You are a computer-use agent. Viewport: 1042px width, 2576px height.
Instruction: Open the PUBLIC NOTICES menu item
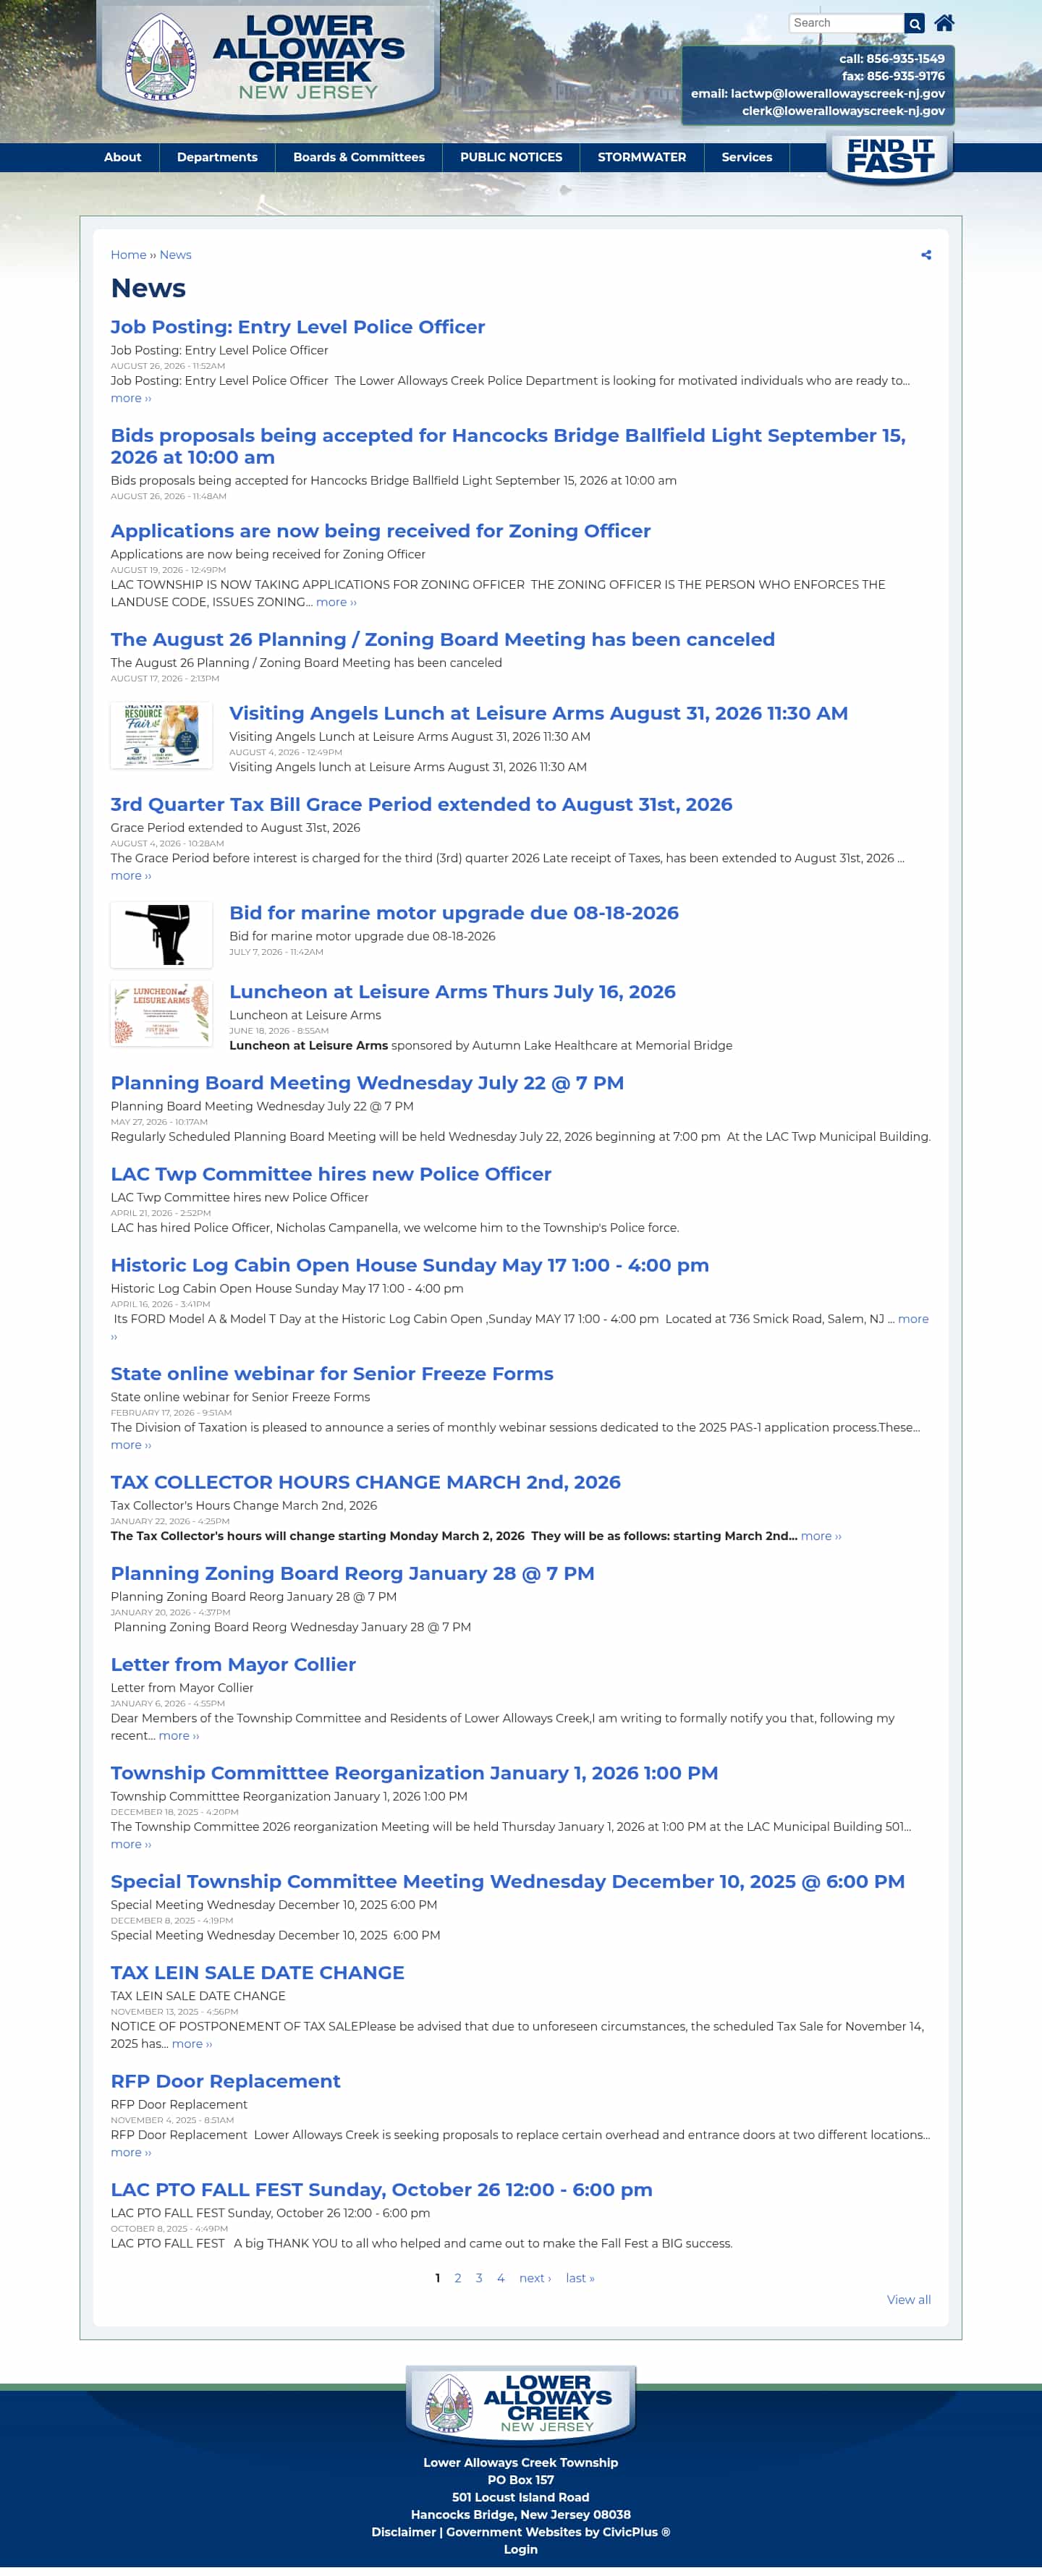tap(511, 157)
